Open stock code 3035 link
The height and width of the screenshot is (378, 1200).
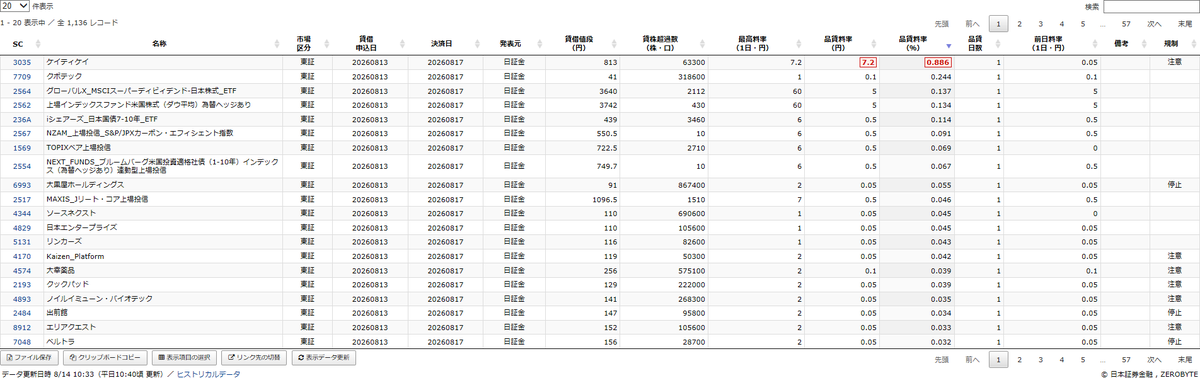coord(22,62)
